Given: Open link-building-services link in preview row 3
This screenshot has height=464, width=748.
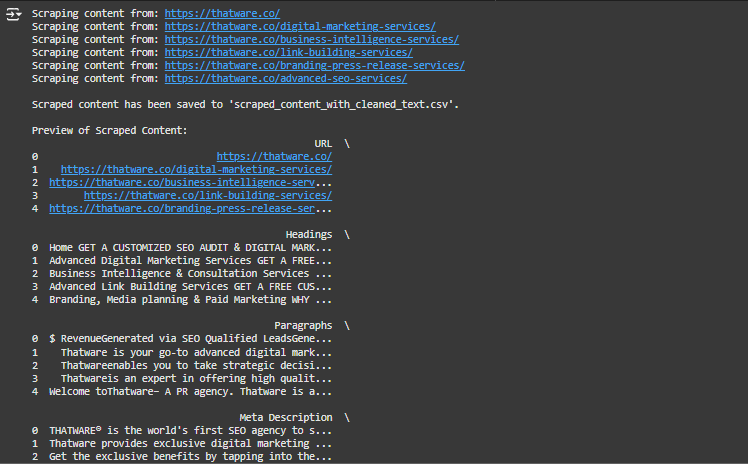Looking at the screenshot, I should point(208,195).
